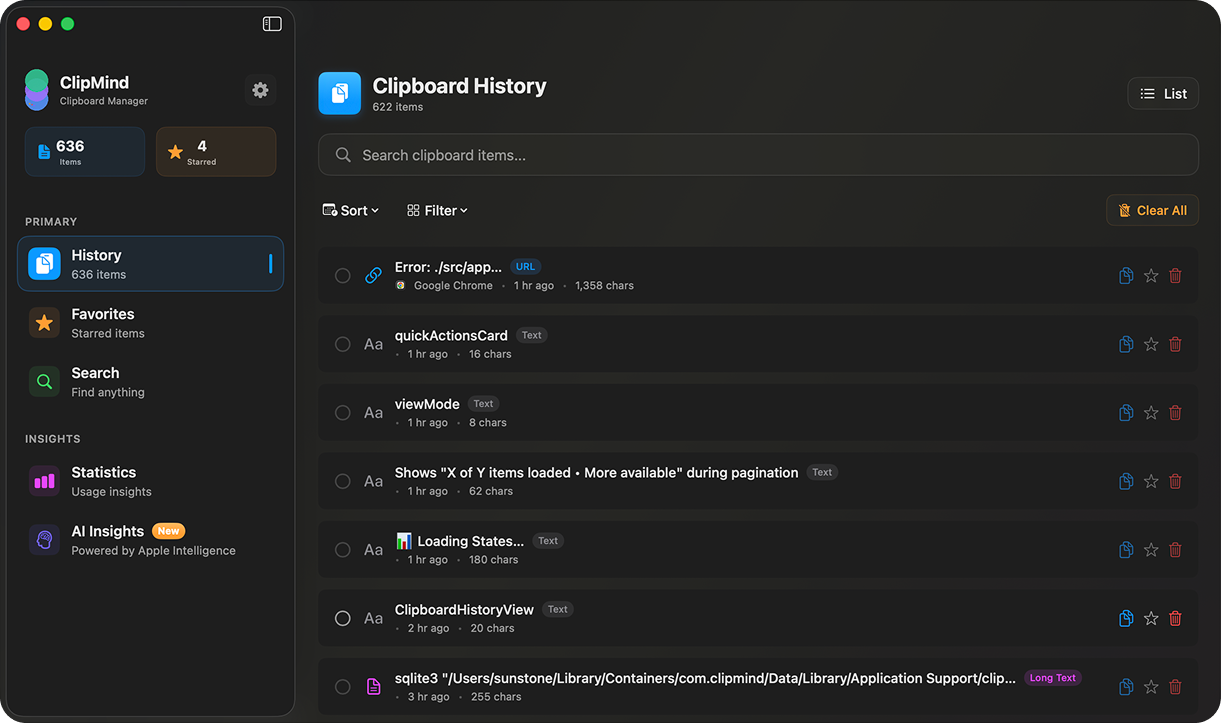Image resolution: width=1221 pixels, height=723 pixels.
Task: Click the link icon on the Error item
Action: [x=372, y=275]
